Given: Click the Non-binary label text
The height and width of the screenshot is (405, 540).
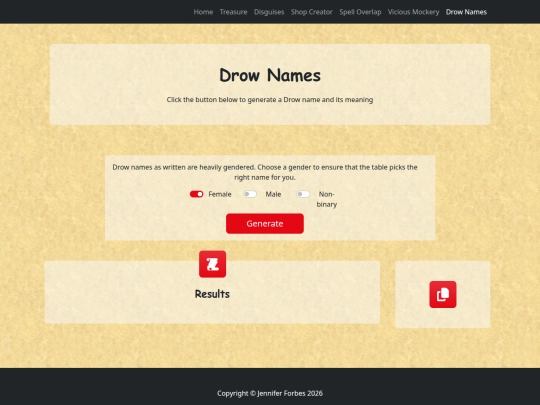Looking at the screenshot, I should coord(326,199).
